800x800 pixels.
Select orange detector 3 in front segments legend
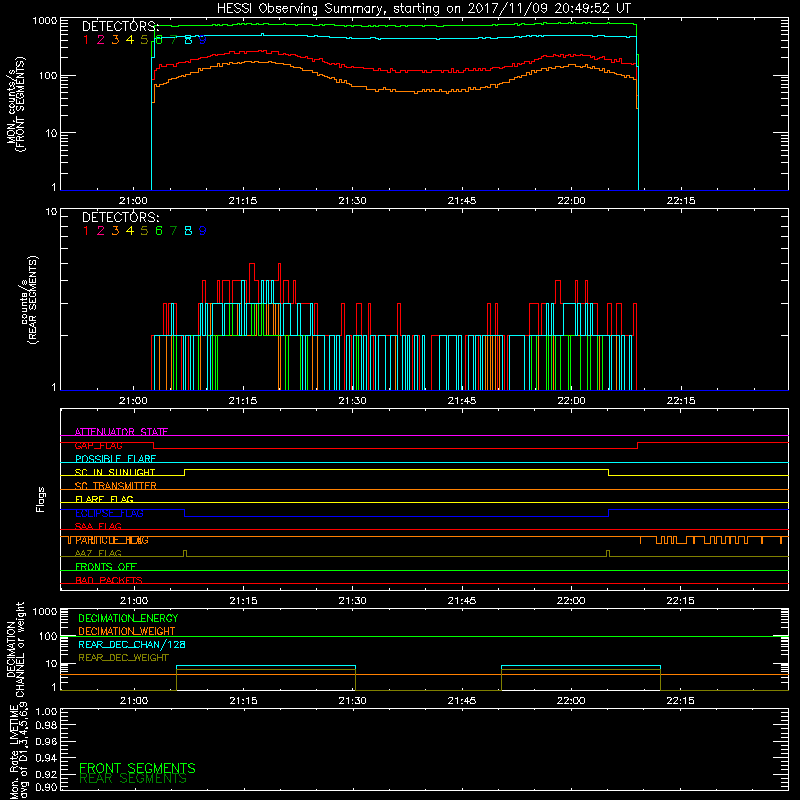pyautogui.click(x=115, y=40)
